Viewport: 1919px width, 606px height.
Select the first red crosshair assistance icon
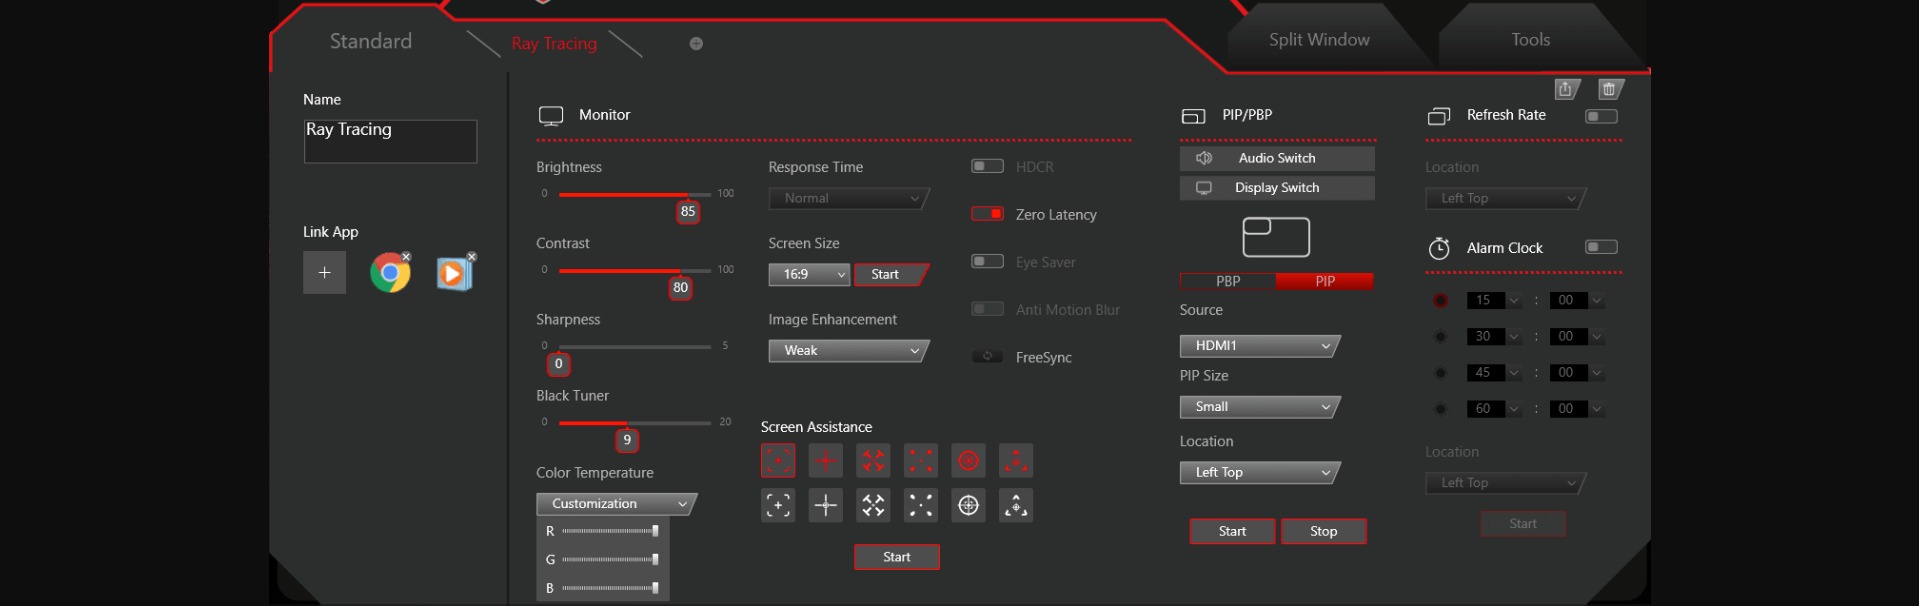point(778,461)
